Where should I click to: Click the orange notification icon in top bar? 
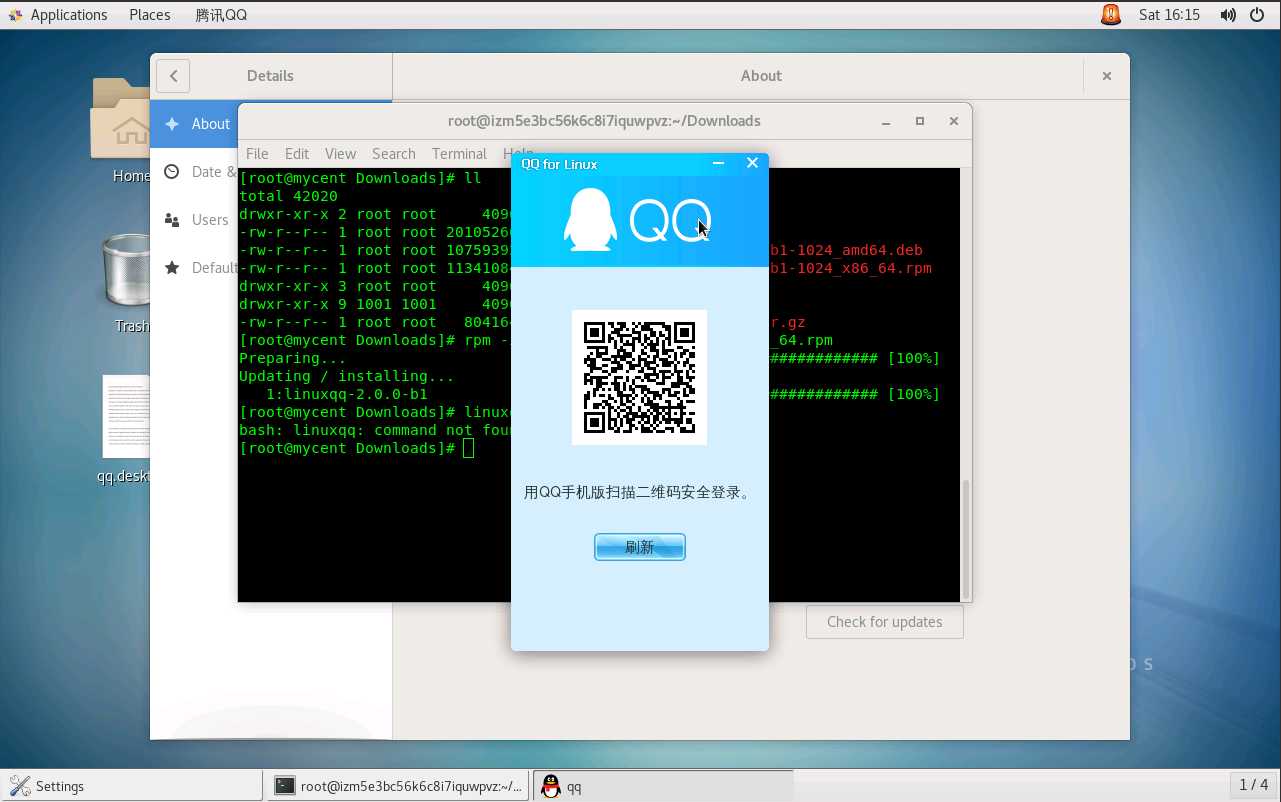1111,15
